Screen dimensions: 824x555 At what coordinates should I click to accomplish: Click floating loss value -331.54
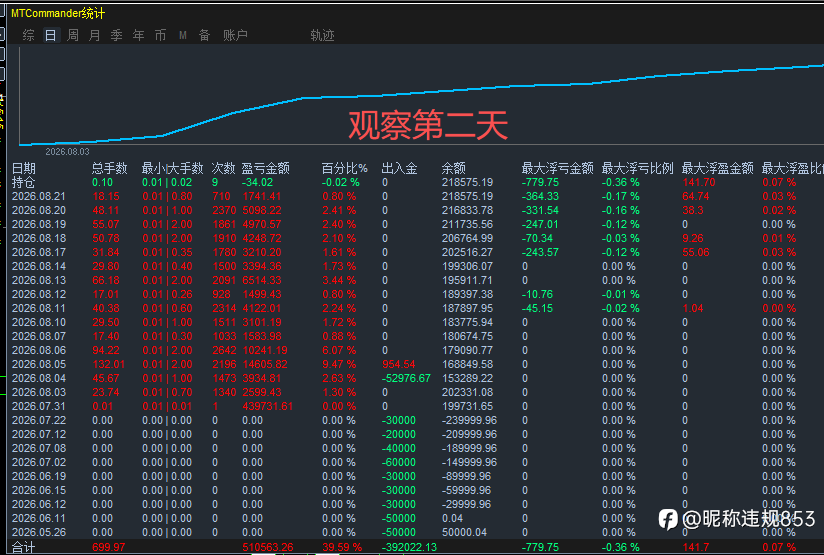point(540,210)
